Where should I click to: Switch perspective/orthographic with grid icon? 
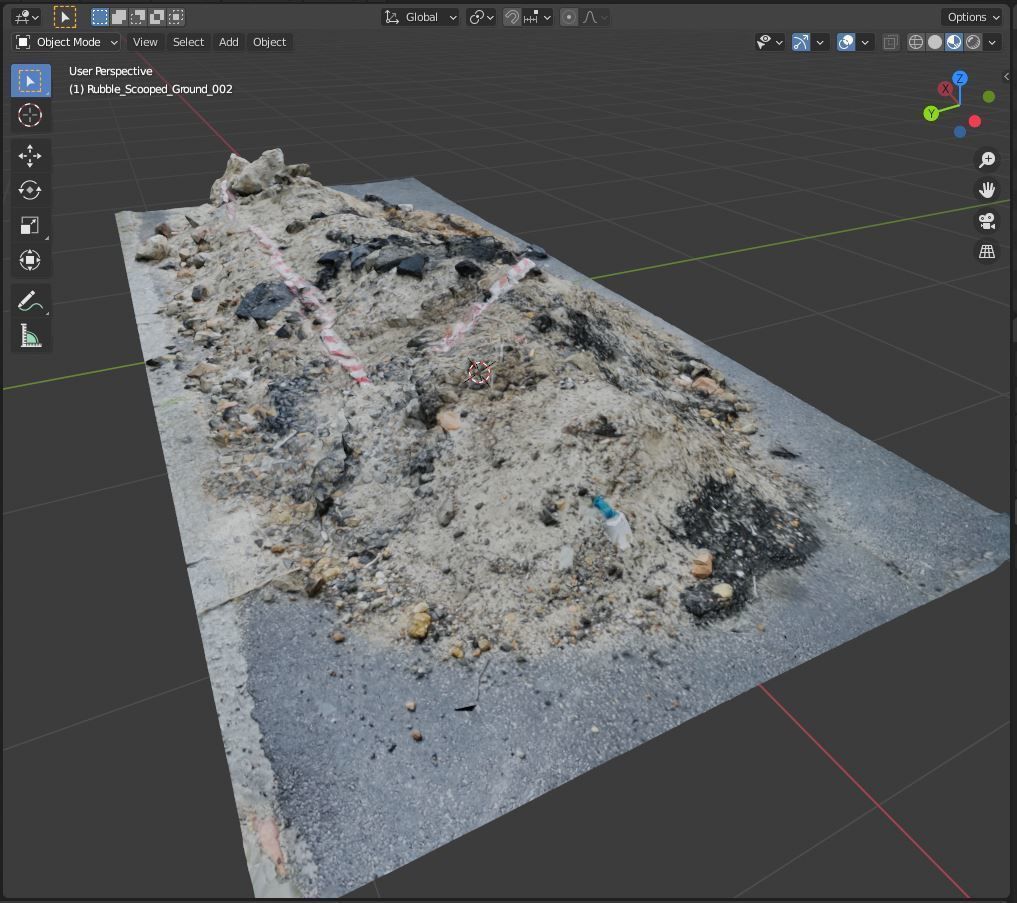[987, 252]
